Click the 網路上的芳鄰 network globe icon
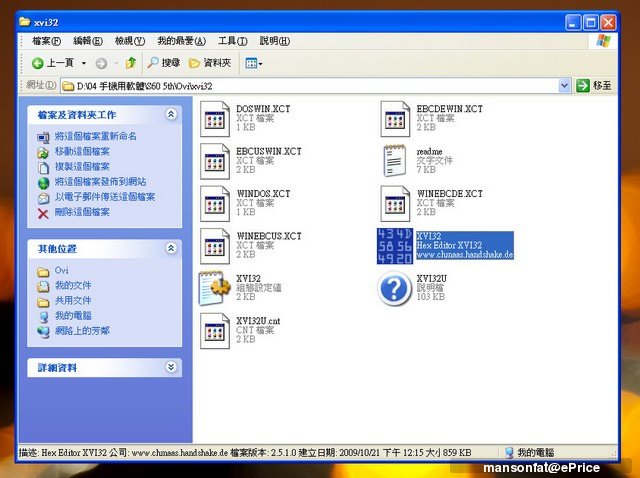The image size is (640, 478). pos(43,332)
